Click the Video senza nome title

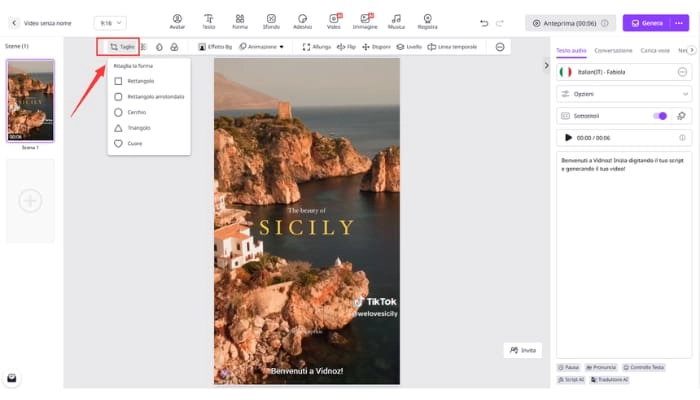47,23
